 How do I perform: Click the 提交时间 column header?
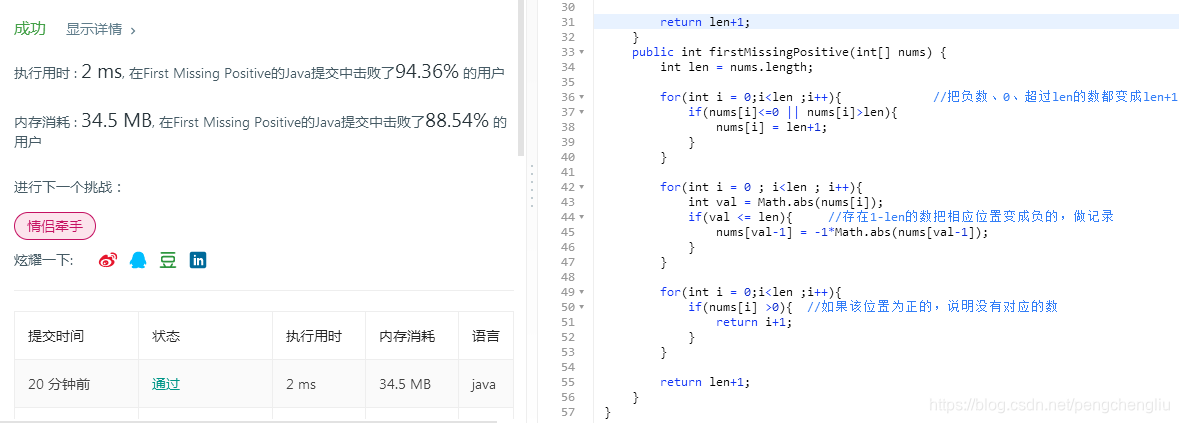[x=77, y=336]
